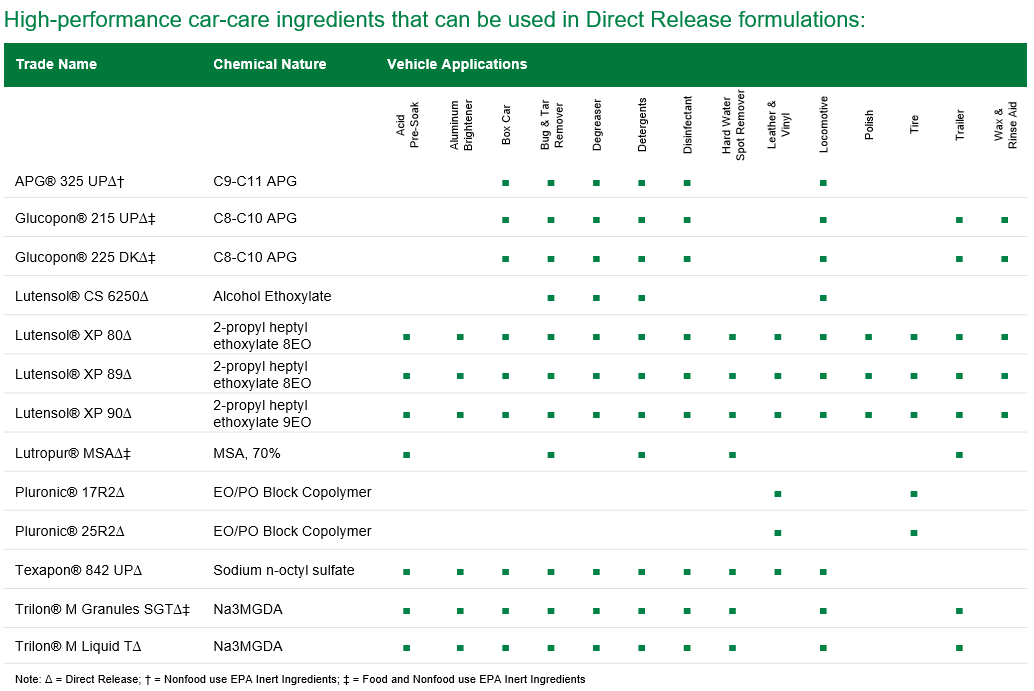Select the Lutensol® XP 89 trade name

73,374
